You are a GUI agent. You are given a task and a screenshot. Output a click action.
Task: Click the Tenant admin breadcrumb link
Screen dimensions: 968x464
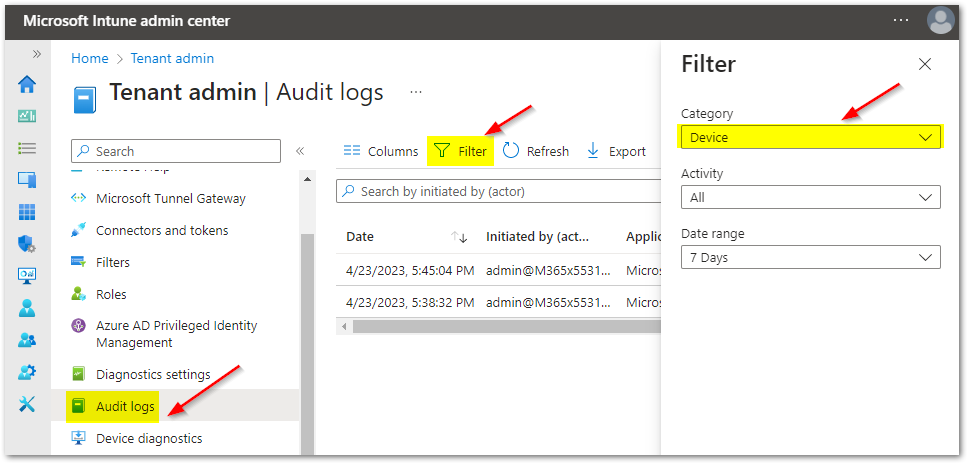[172, 59]
